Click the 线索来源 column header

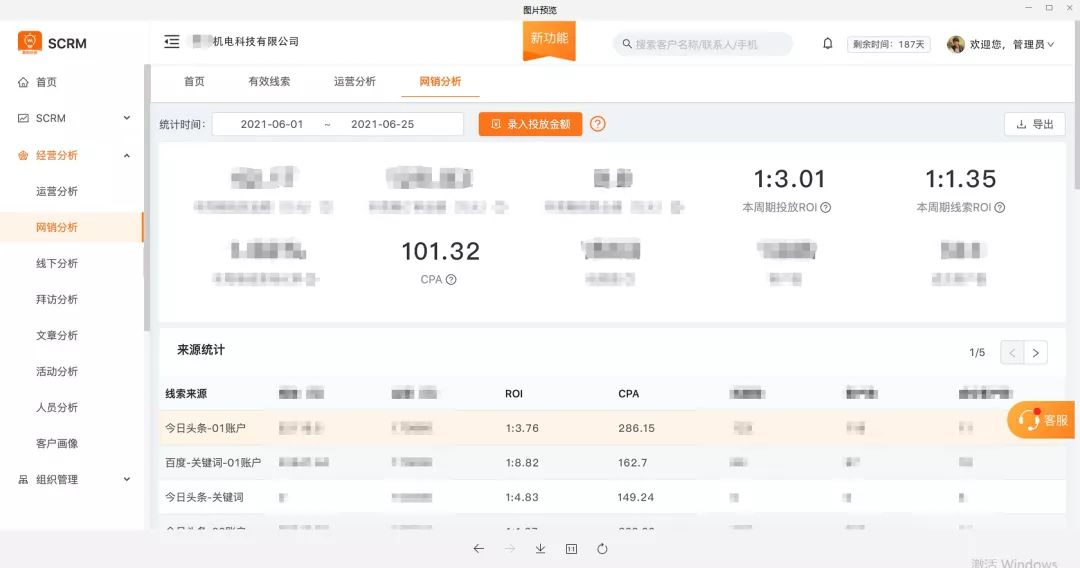(x=186, y=394)
